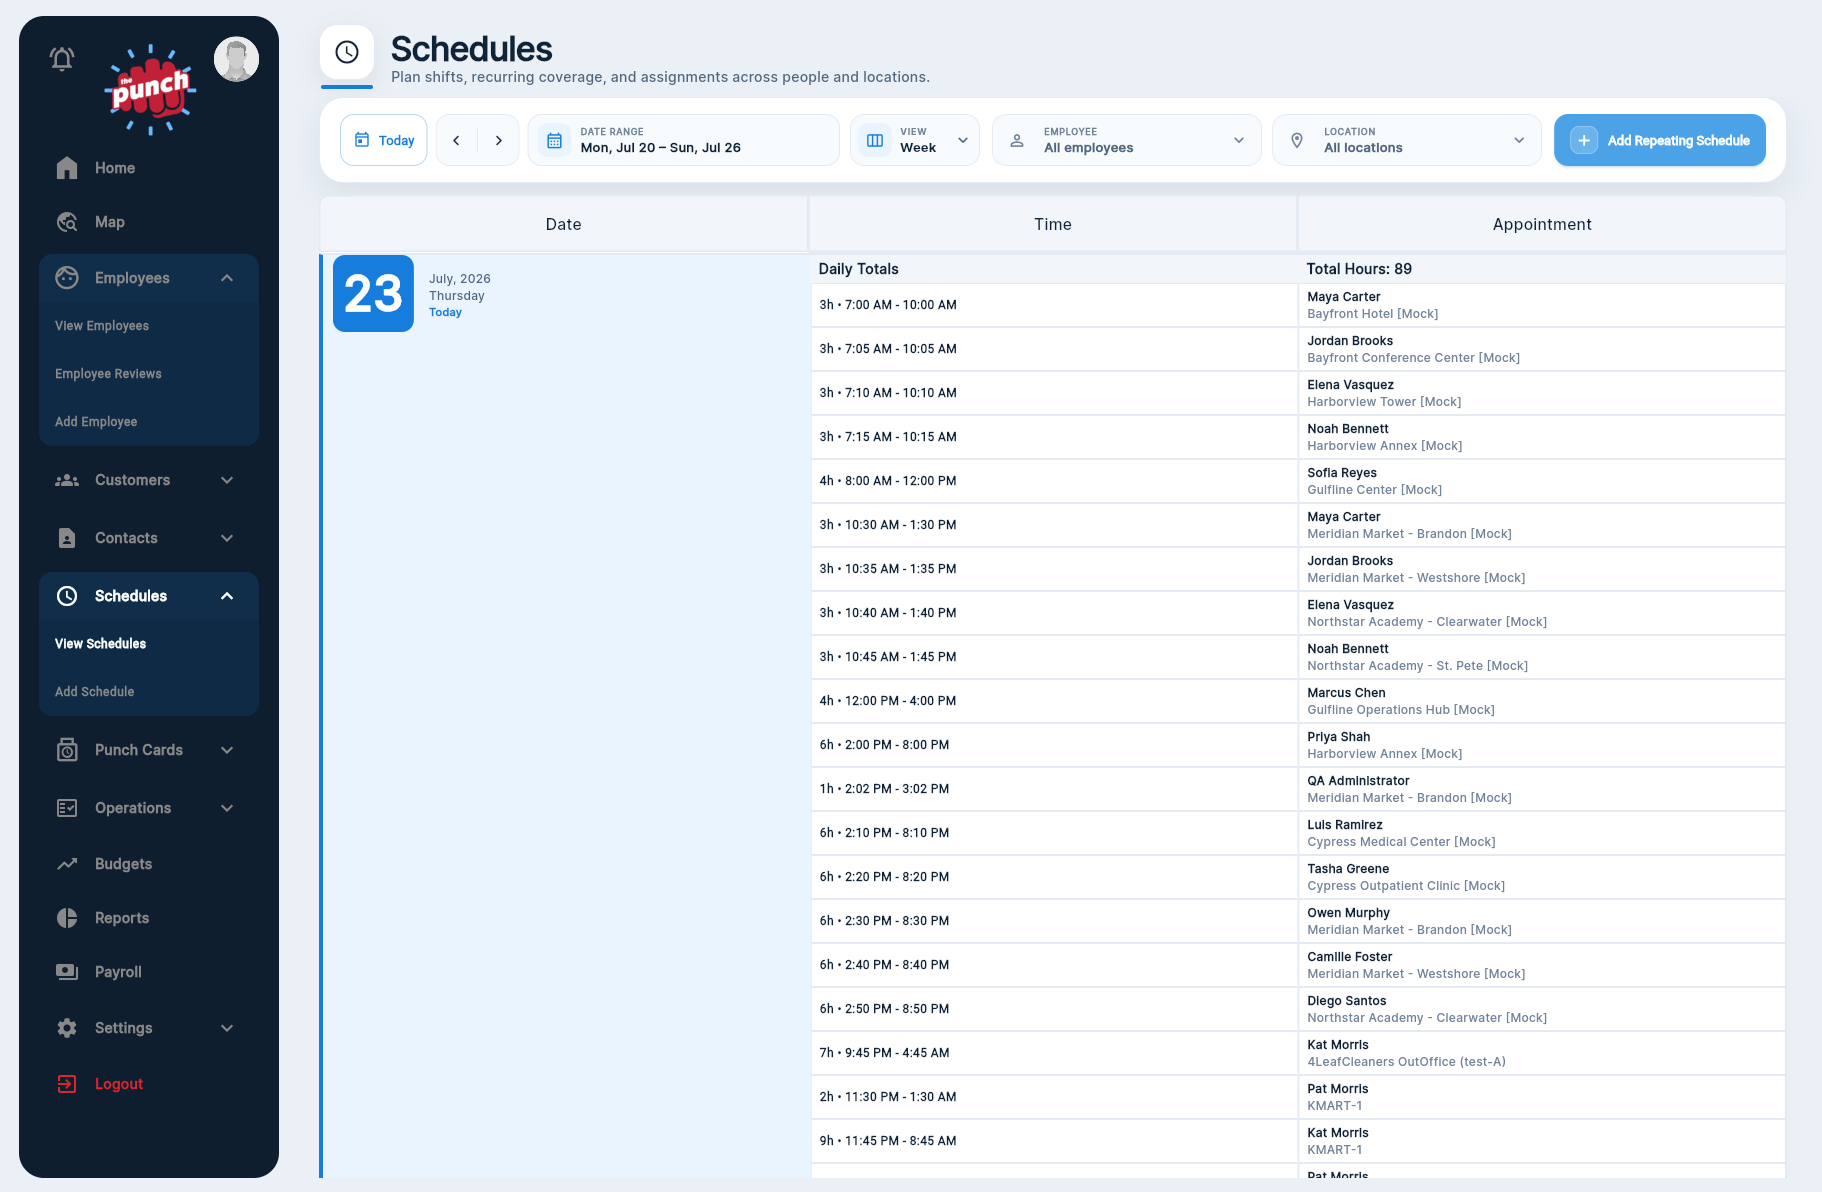Click the Operations checklist icon
This screenshot has height=1192, width=1822.
[x=67, y=808]
